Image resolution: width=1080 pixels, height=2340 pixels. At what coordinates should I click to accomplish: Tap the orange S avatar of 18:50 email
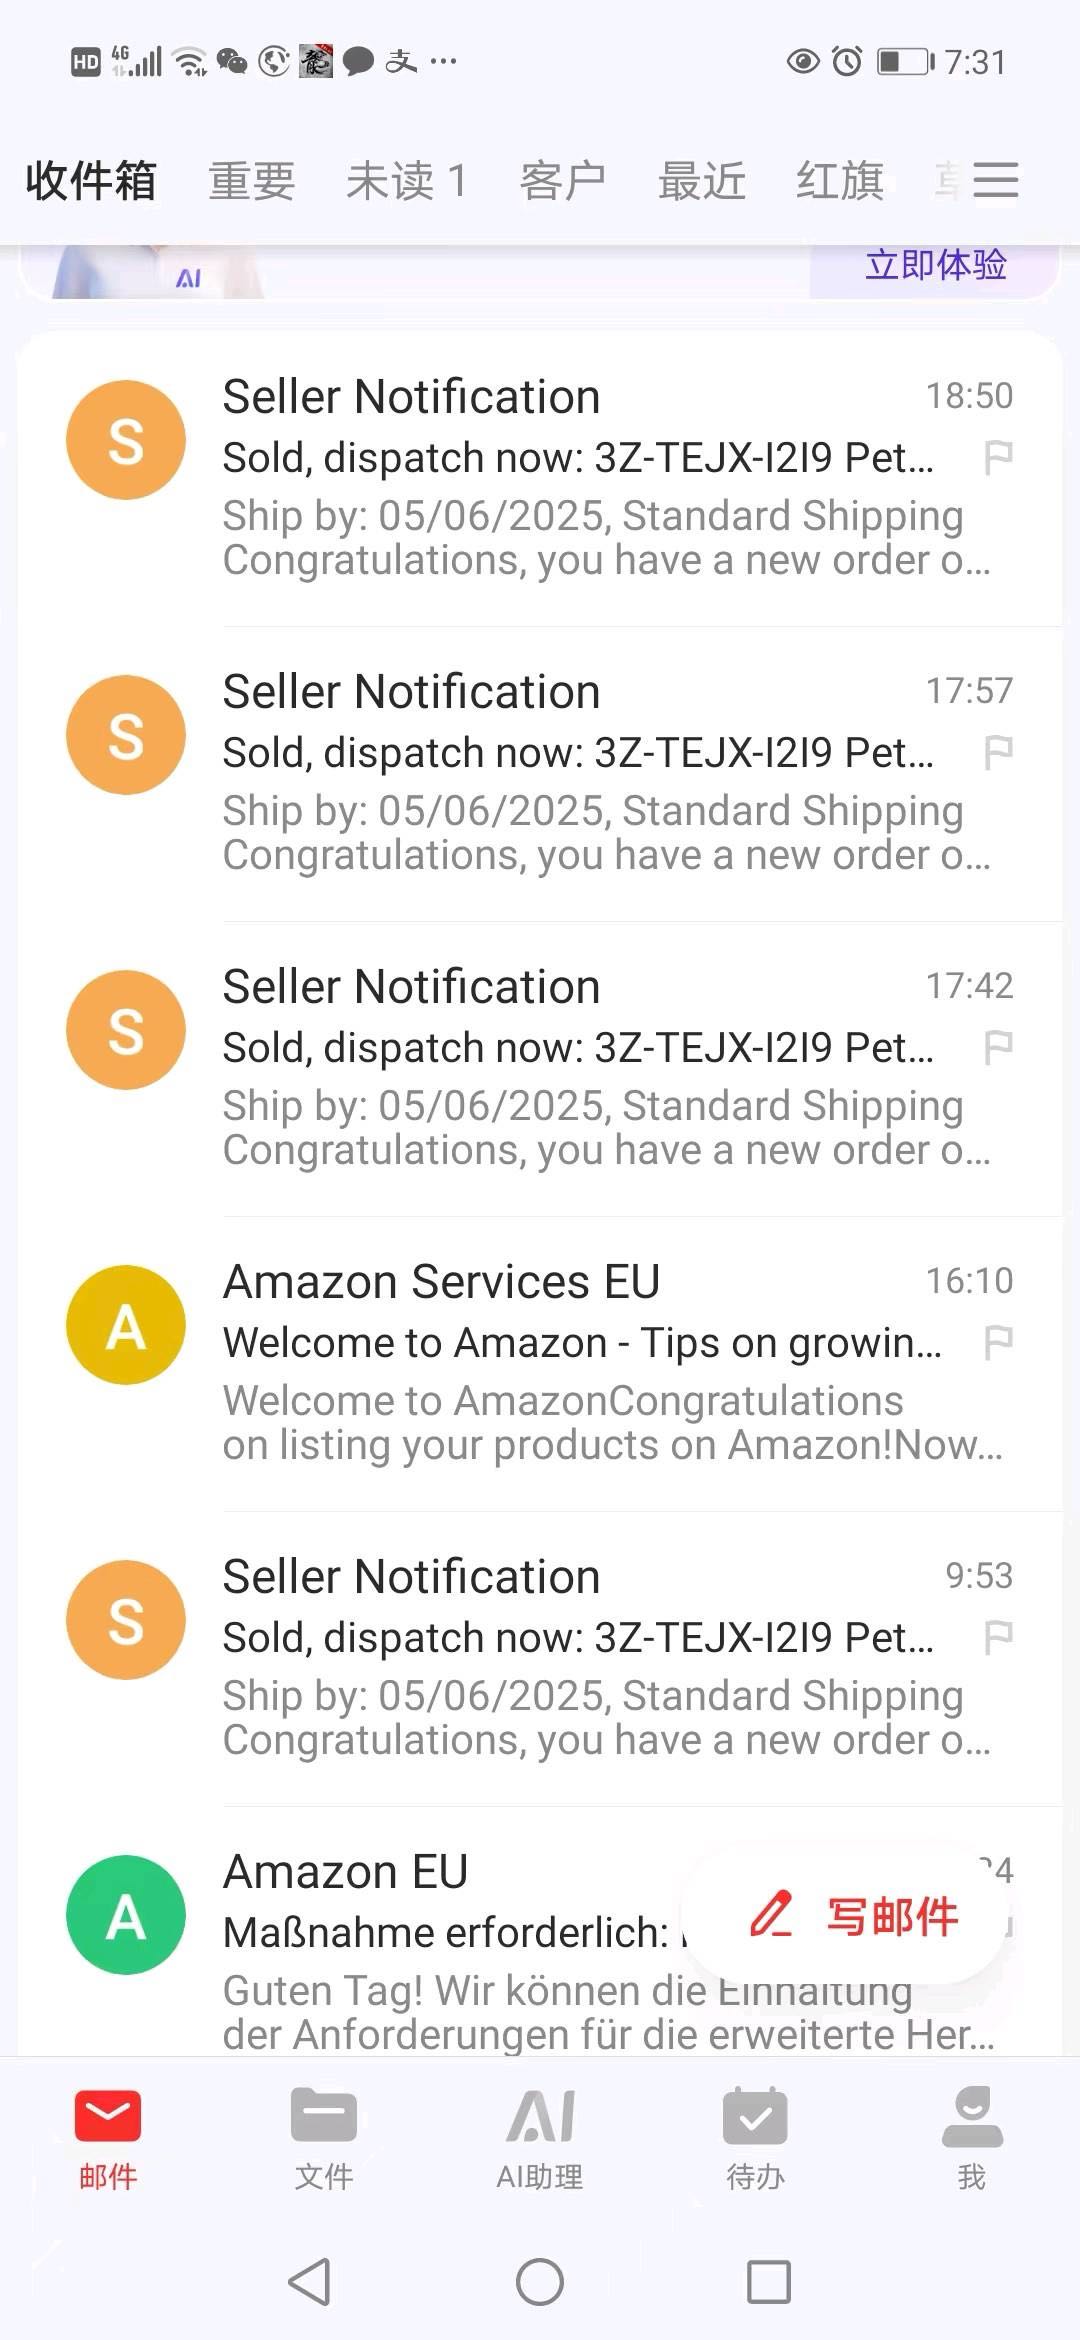point(126,440)
